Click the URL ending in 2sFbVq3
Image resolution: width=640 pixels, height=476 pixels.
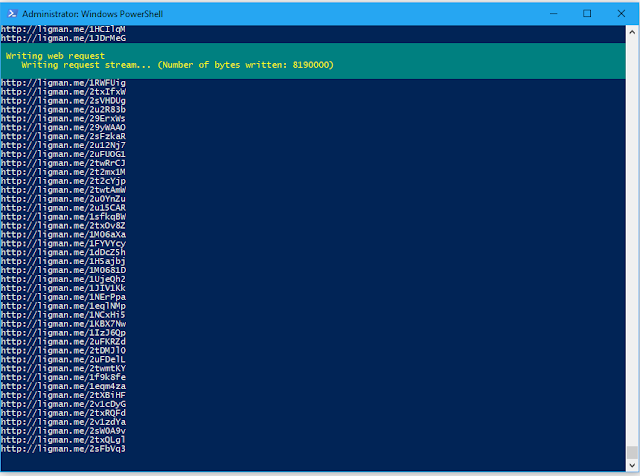click(x=63, y=449)
